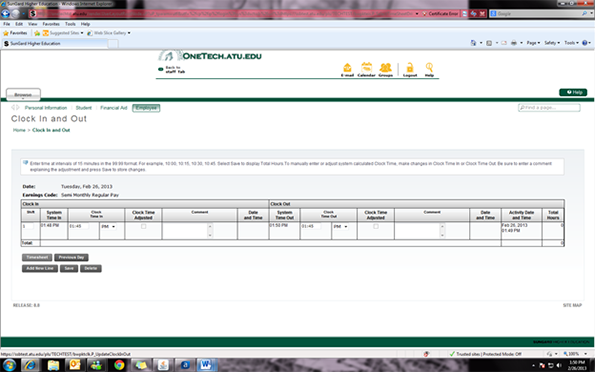Click the Save button

coord(69,268)
